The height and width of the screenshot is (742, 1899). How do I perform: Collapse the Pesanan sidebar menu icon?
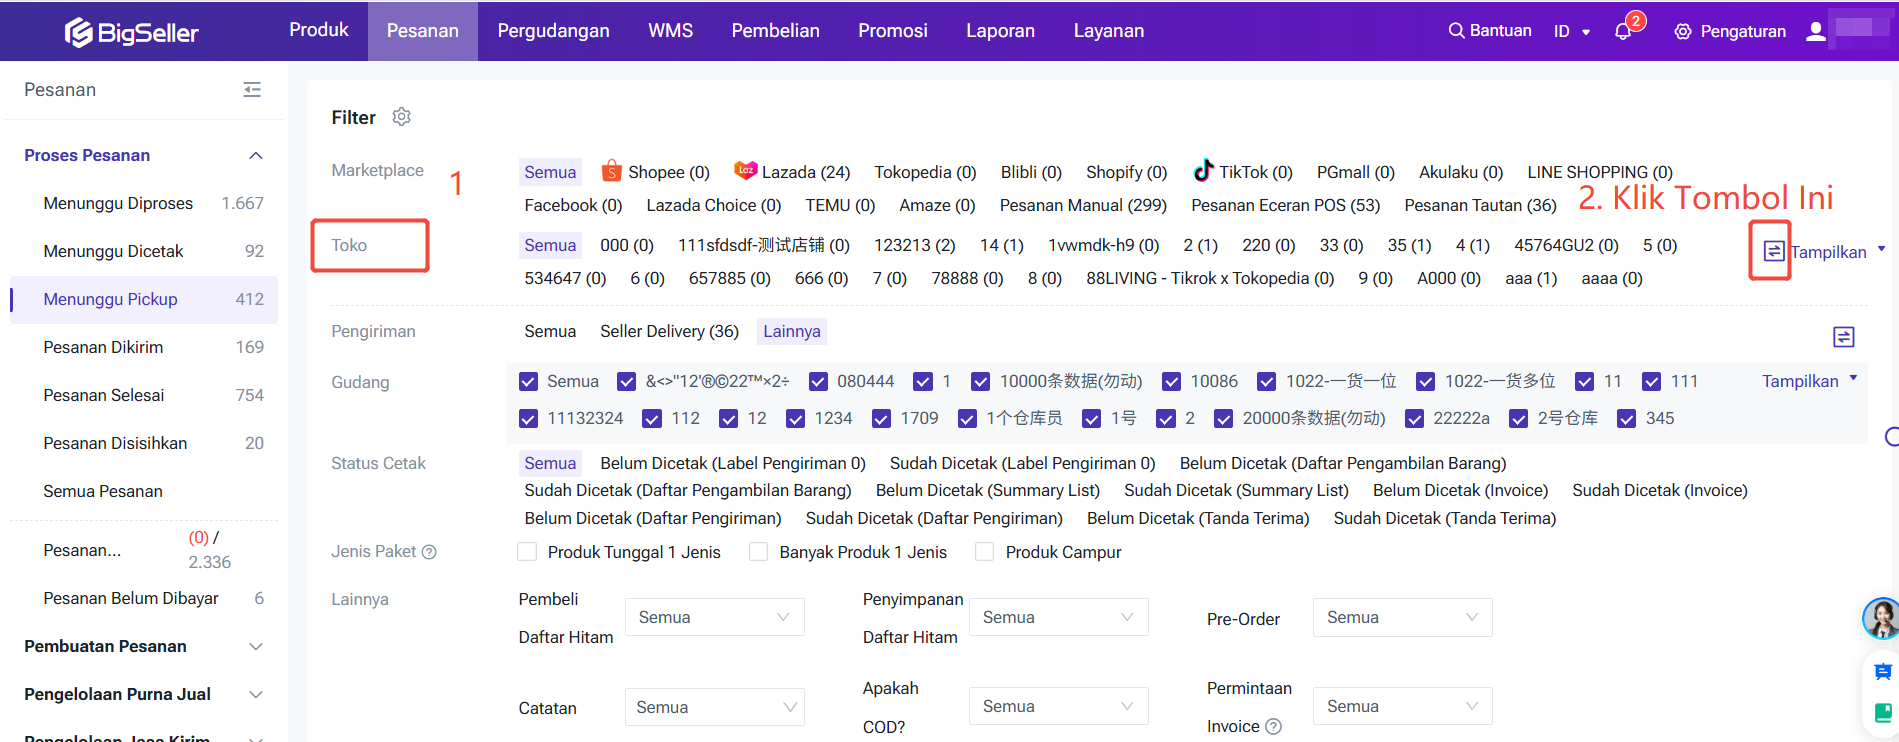point(252,90)
